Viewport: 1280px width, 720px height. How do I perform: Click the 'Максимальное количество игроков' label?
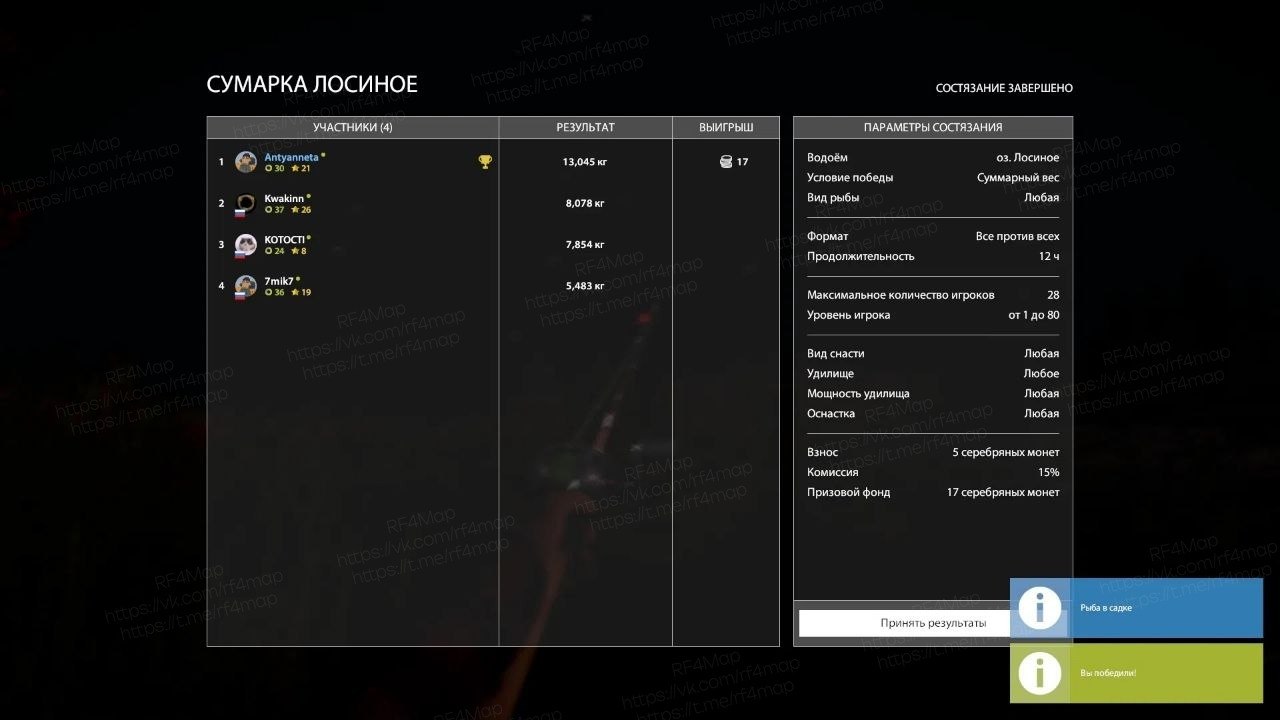click(901, 296)
